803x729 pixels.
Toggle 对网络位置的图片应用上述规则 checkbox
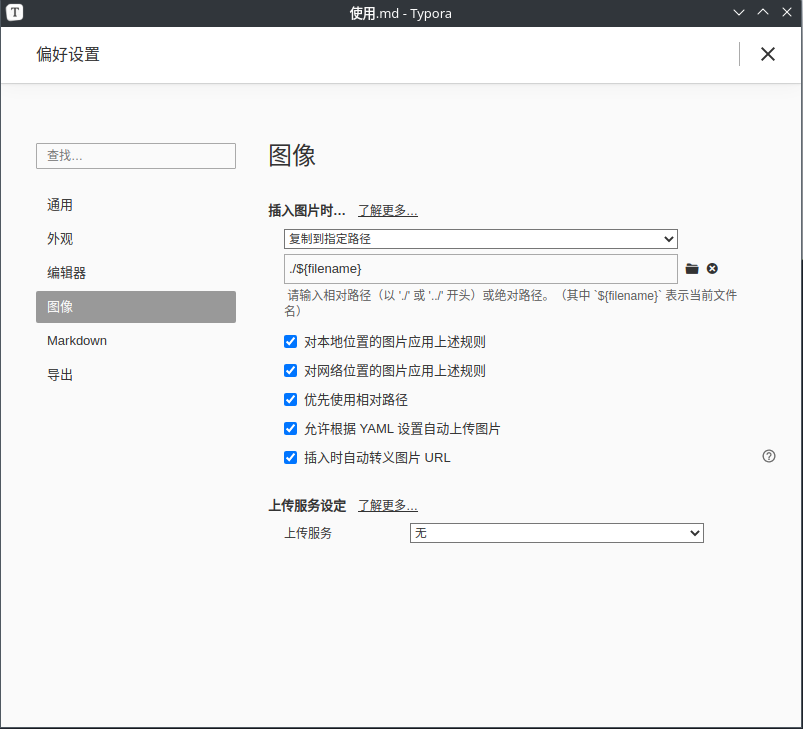(x=291, y=371)
